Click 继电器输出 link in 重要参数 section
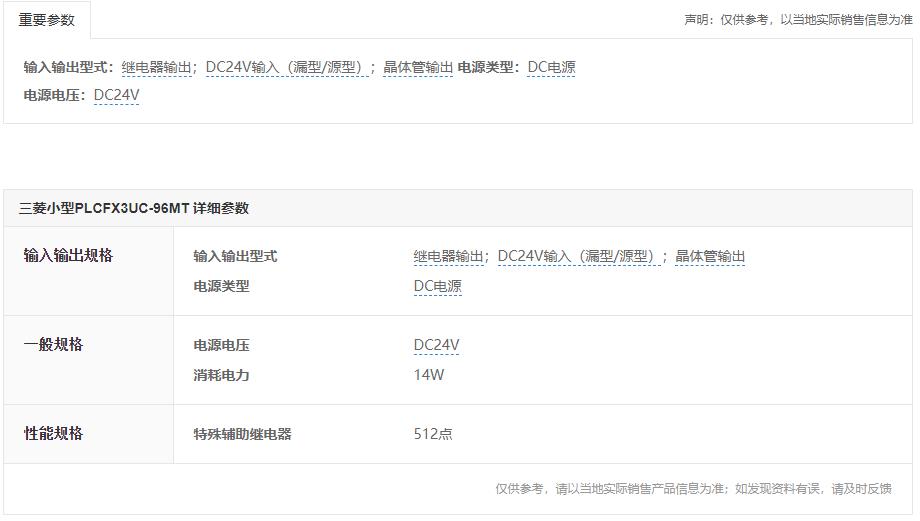This screenshot has height=521, width=920. click(157, 67)
